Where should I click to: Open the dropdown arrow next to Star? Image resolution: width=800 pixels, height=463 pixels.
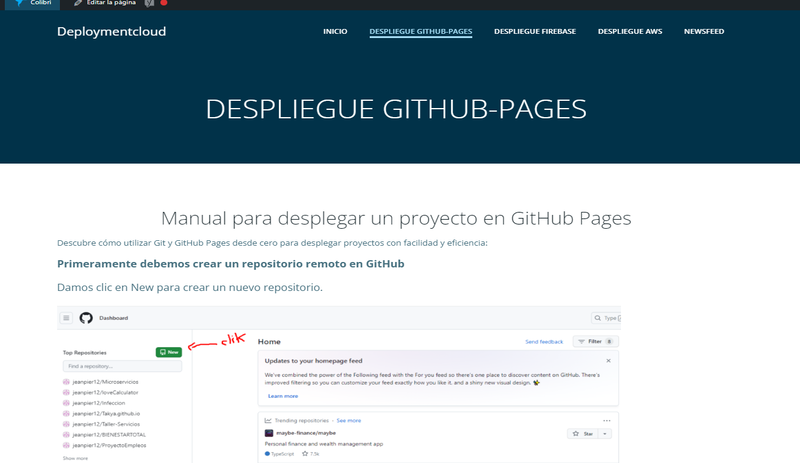point(605,433)
